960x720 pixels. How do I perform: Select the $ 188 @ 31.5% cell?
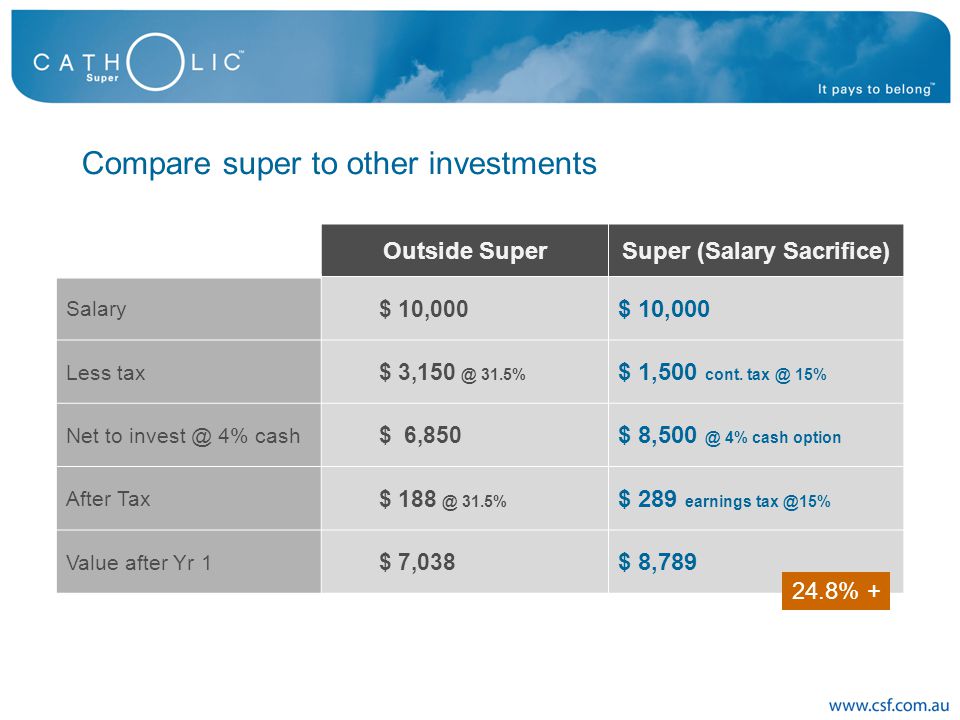(443, 499)
